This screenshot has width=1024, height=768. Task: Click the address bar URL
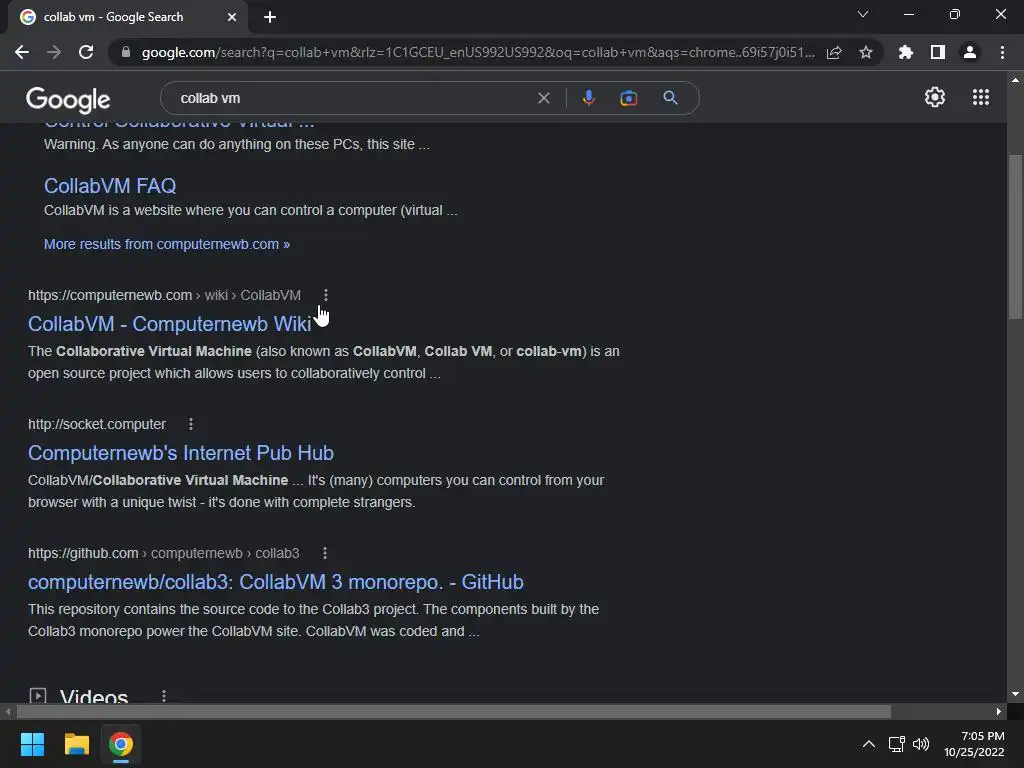point(478,52)
